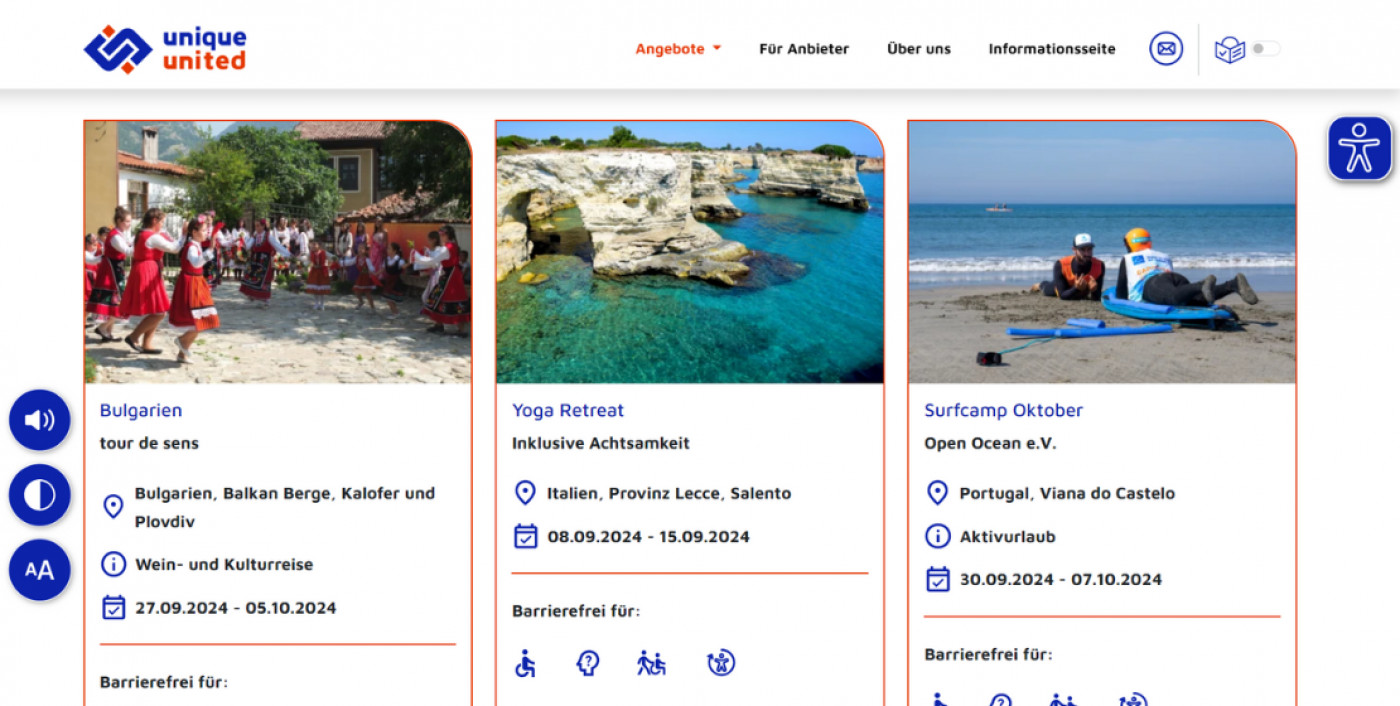The width and height of the screenshot is (1400, 706).
Task: Click the font size AA button
Action: pos(40,570)
